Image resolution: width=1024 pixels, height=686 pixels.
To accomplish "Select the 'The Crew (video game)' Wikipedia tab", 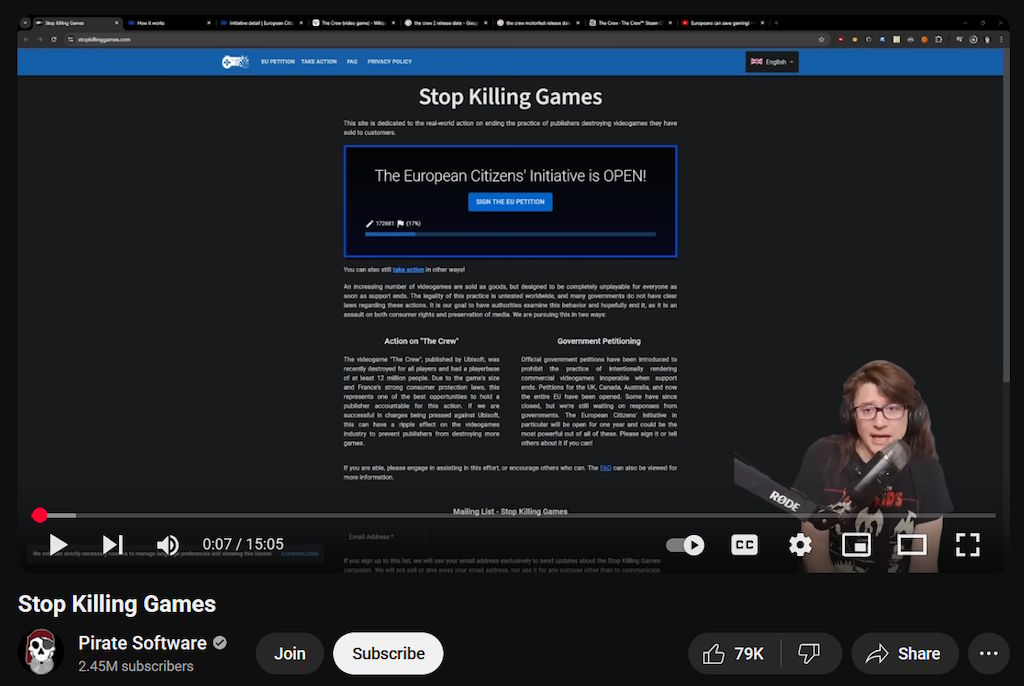I will coord(354,23).
